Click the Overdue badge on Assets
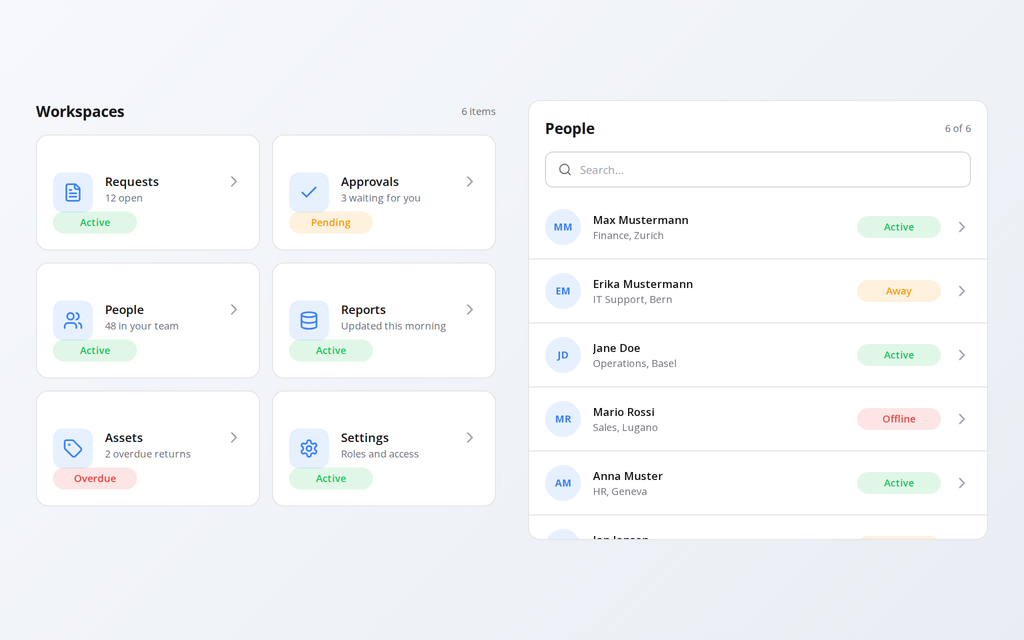 tap(95, 479)
